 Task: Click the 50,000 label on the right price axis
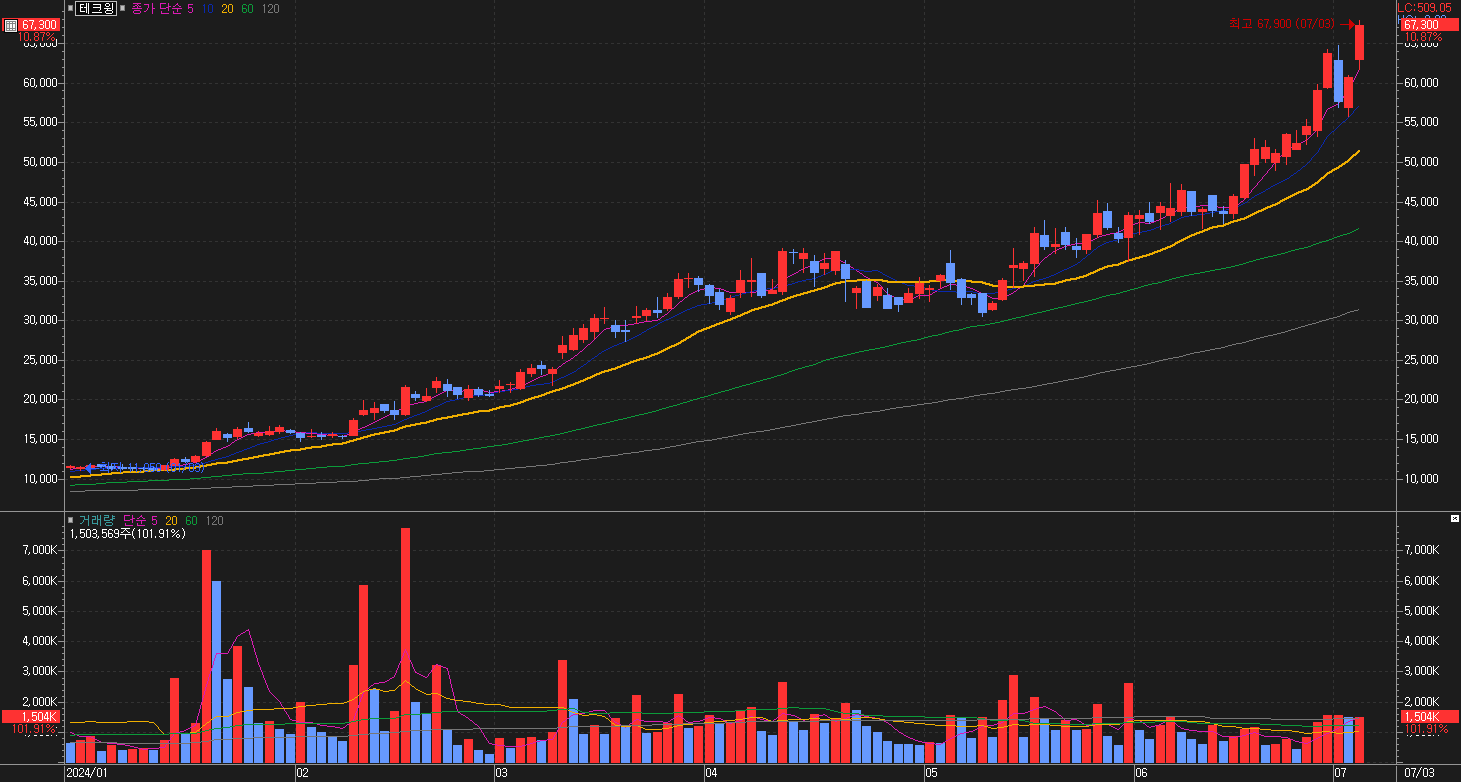[1420, 162]
